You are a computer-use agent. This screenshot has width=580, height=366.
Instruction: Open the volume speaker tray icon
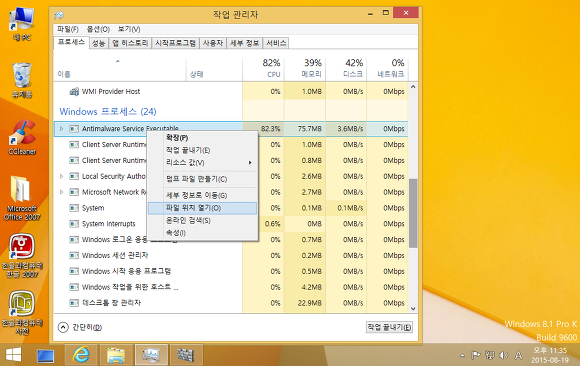point(503,356)
